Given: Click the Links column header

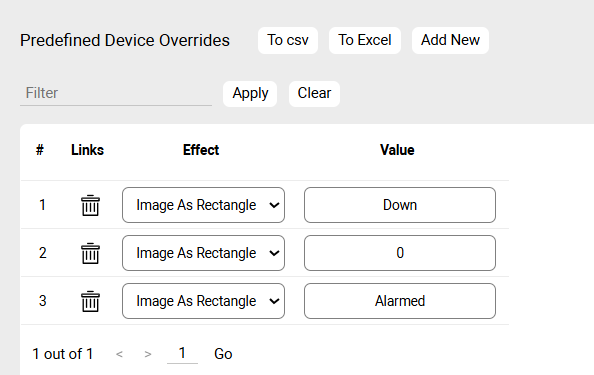Looking at the screenshot, I should point(88,150).
